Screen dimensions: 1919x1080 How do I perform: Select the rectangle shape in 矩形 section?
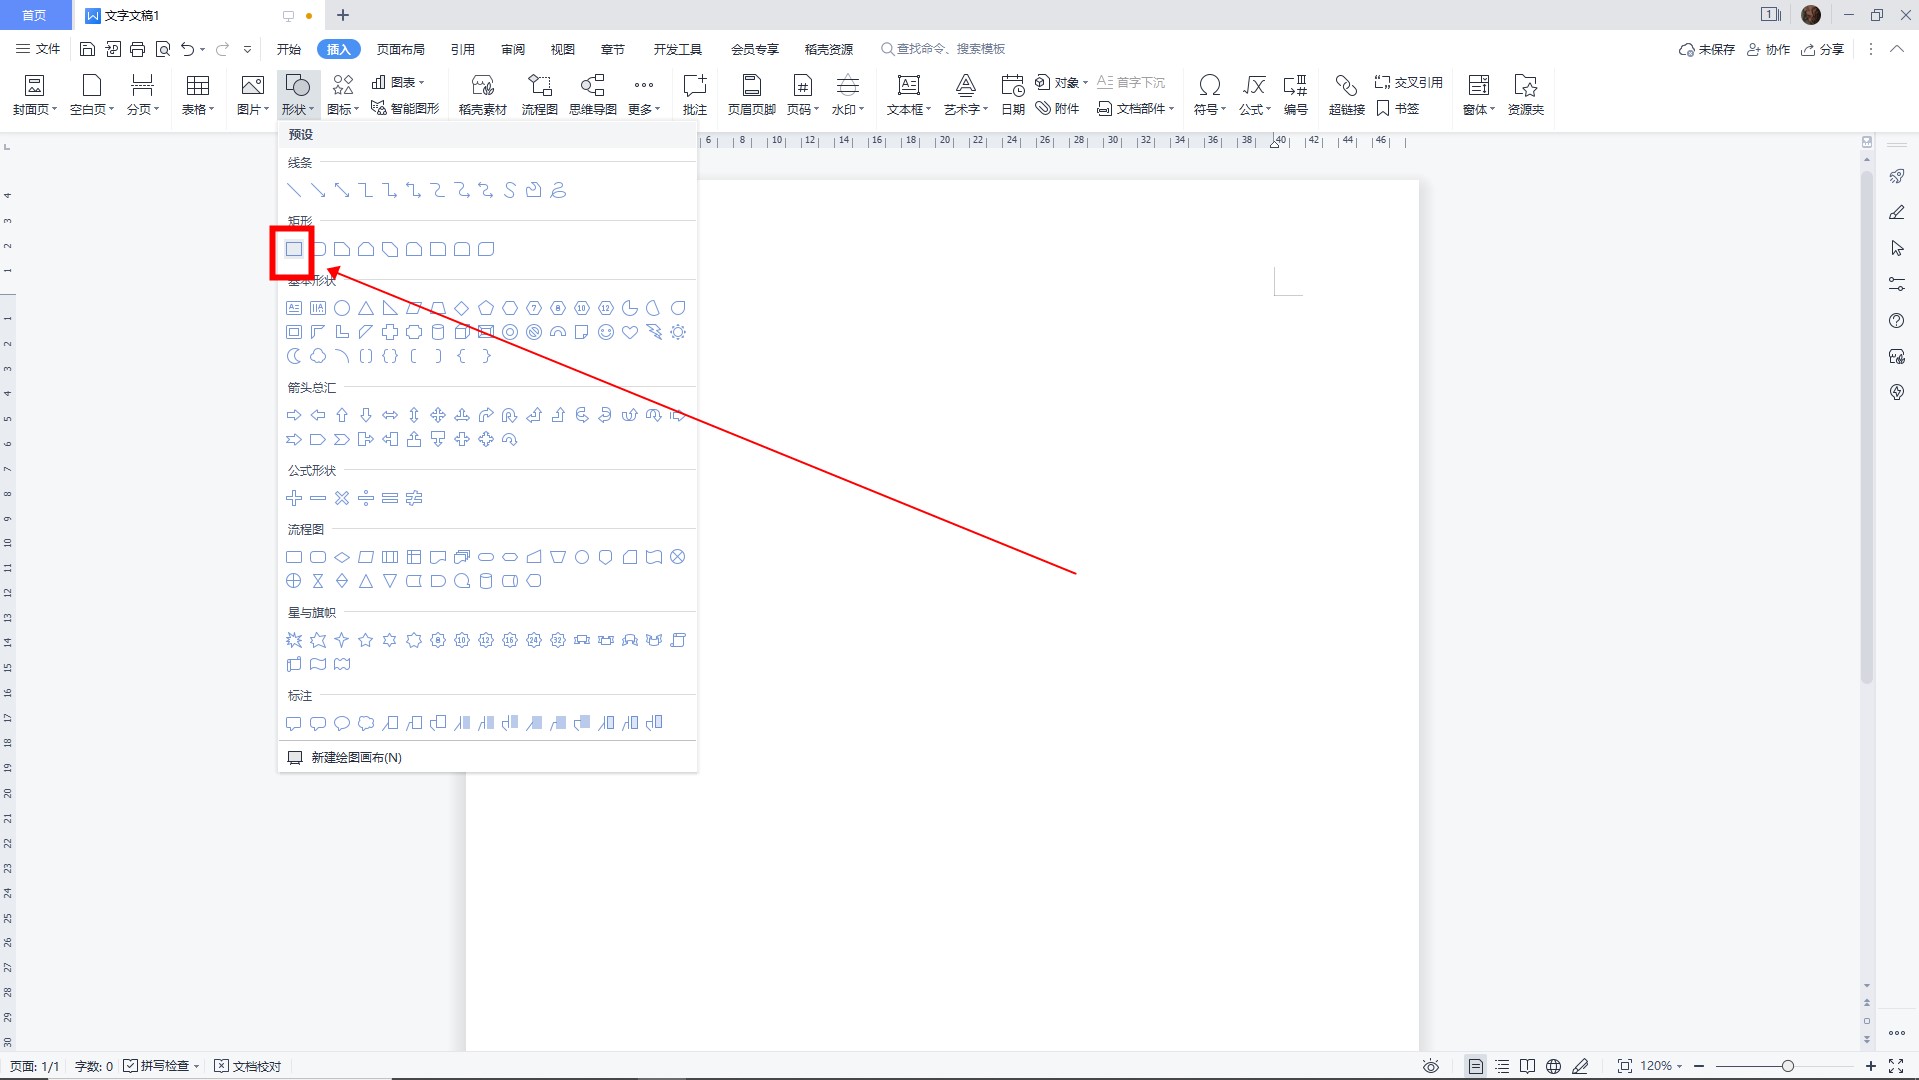pyautogui.click(x=293, y=249)
